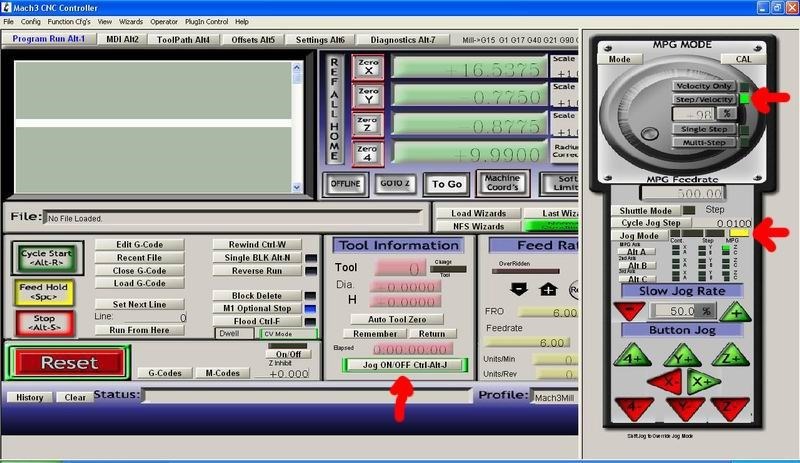Increase slow jog rate with green plus

(x=735, y=311)
